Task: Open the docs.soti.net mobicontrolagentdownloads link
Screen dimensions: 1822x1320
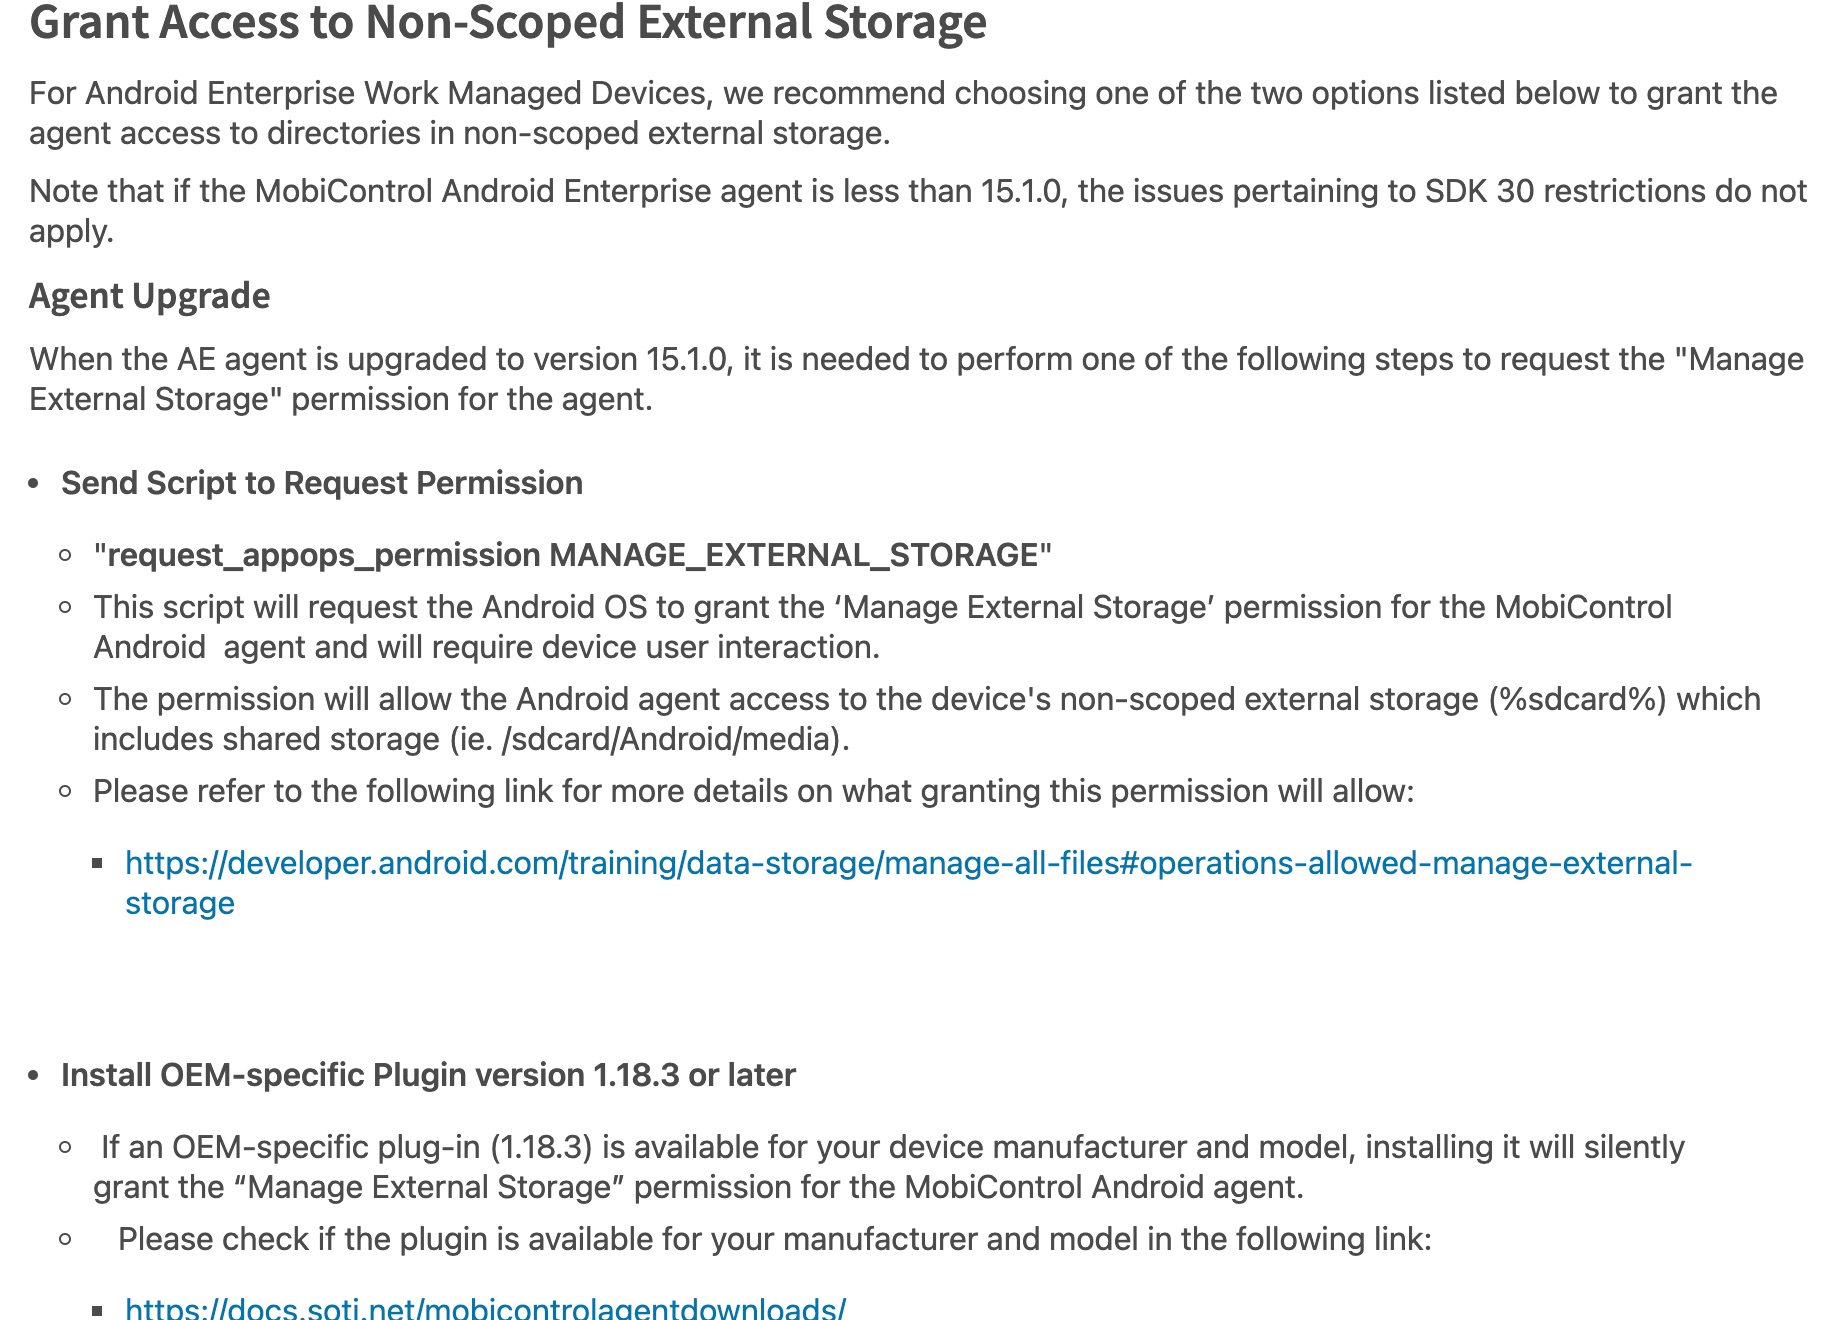Action: pos(485,1309)
